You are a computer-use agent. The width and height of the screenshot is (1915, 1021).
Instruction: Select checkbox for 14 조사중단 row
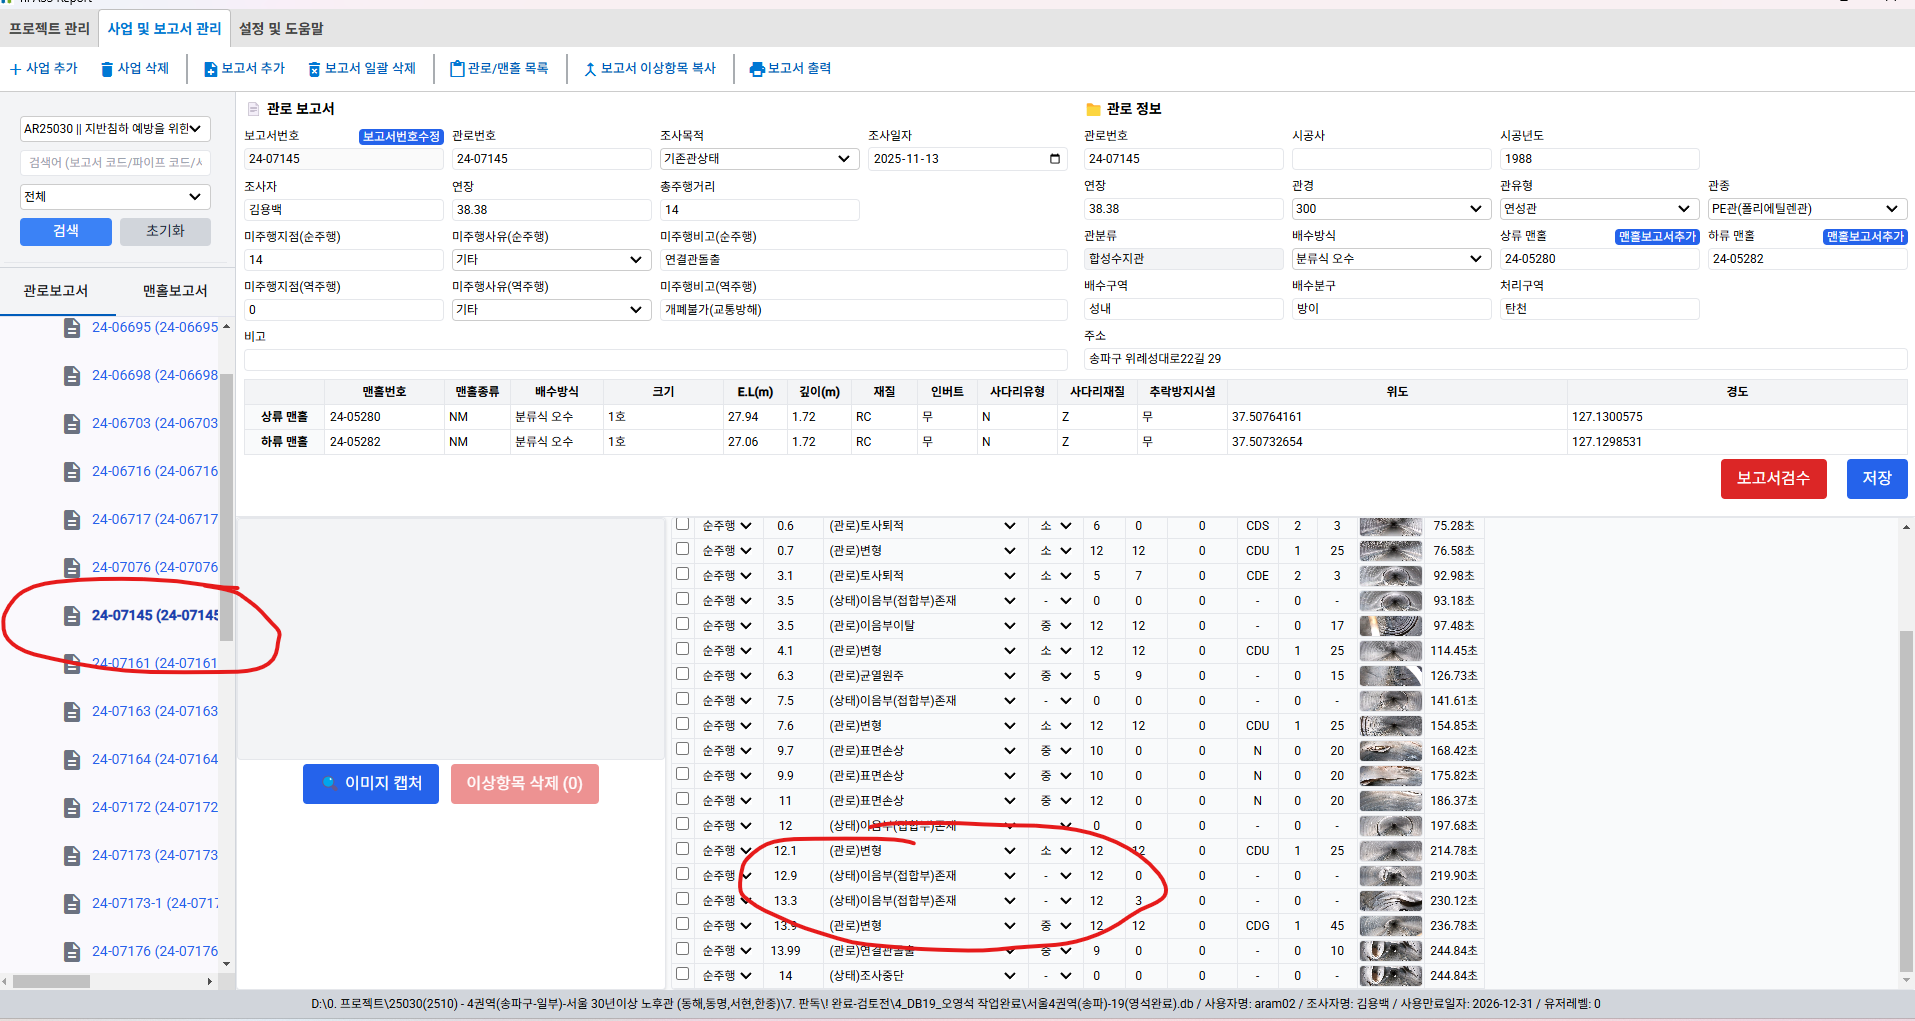click(x=682, y=974)
